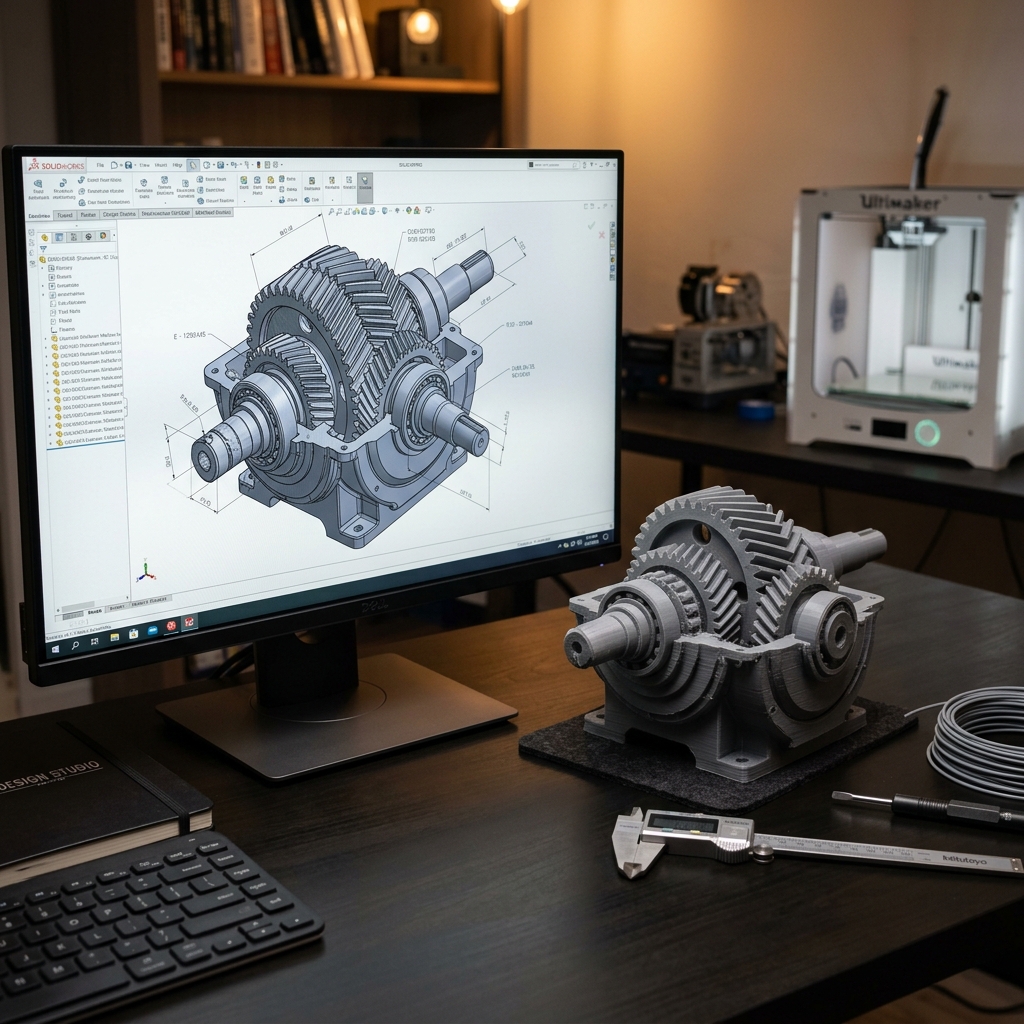1024x1024 pixels.
Task: Click the red X in the viewport corner
Action: click(602, 235)
